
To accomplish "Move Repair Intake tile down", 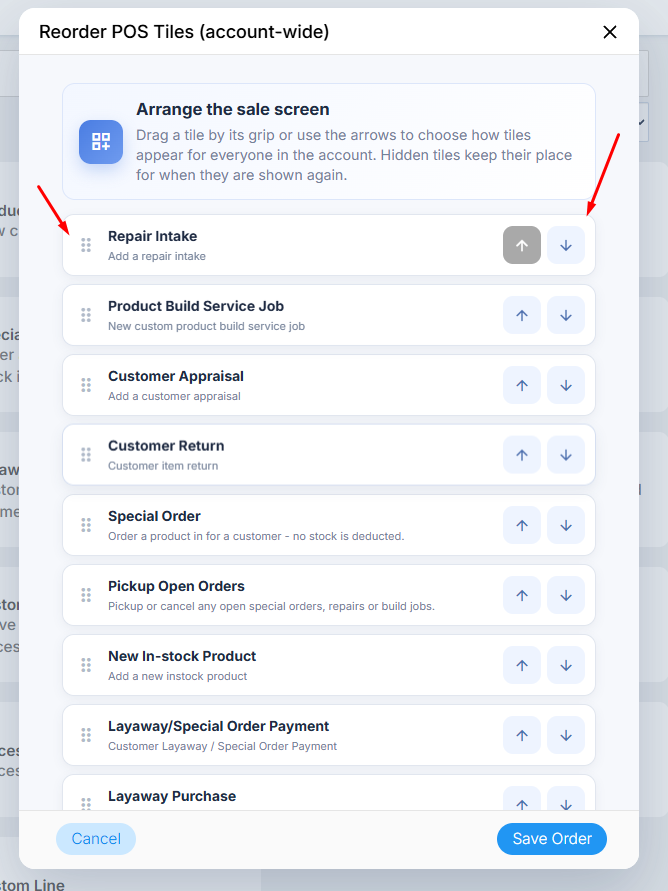I will tap(566, 245).
